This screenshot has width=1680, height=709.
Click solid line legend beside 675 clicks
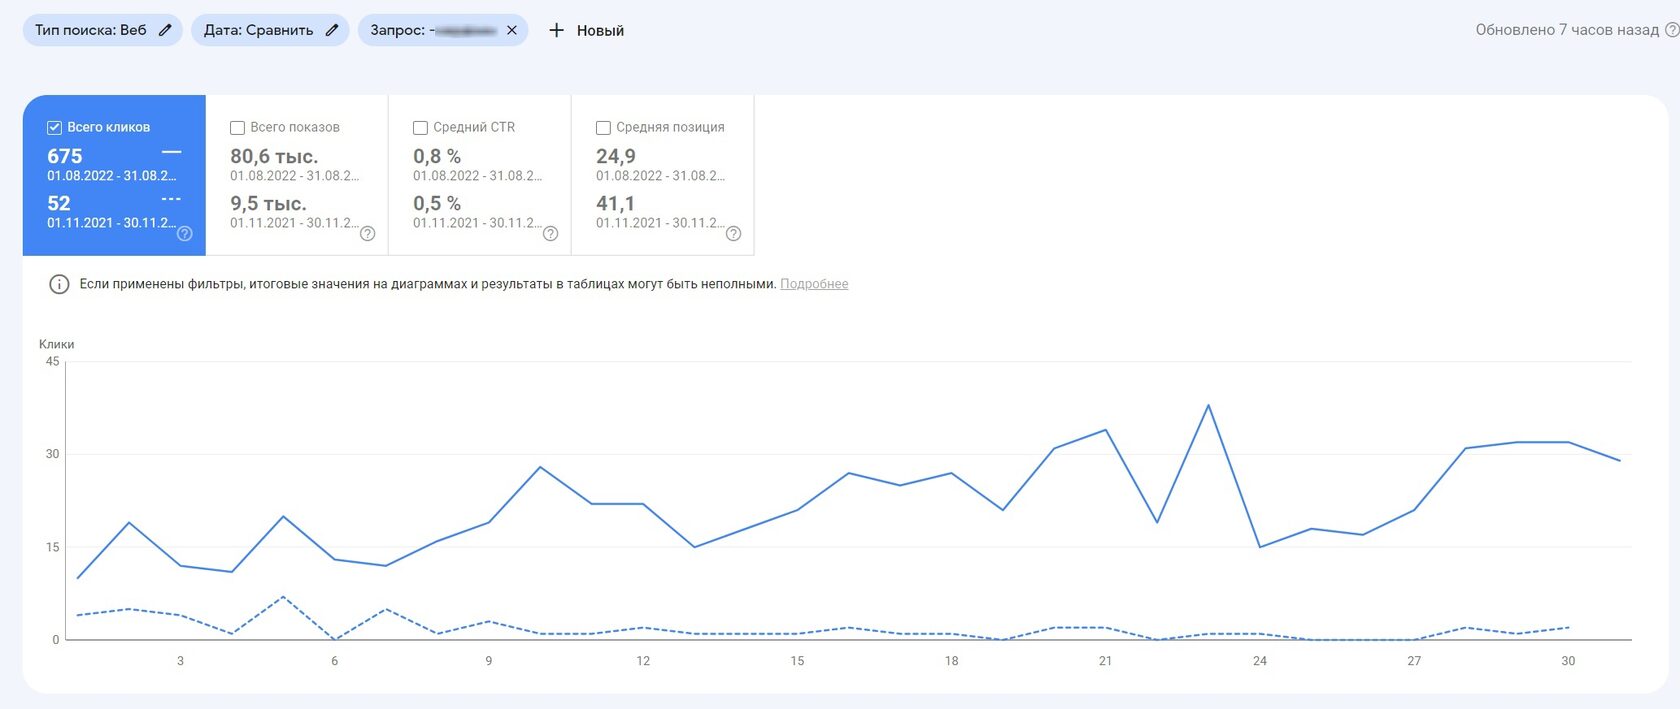click(171, 152)
